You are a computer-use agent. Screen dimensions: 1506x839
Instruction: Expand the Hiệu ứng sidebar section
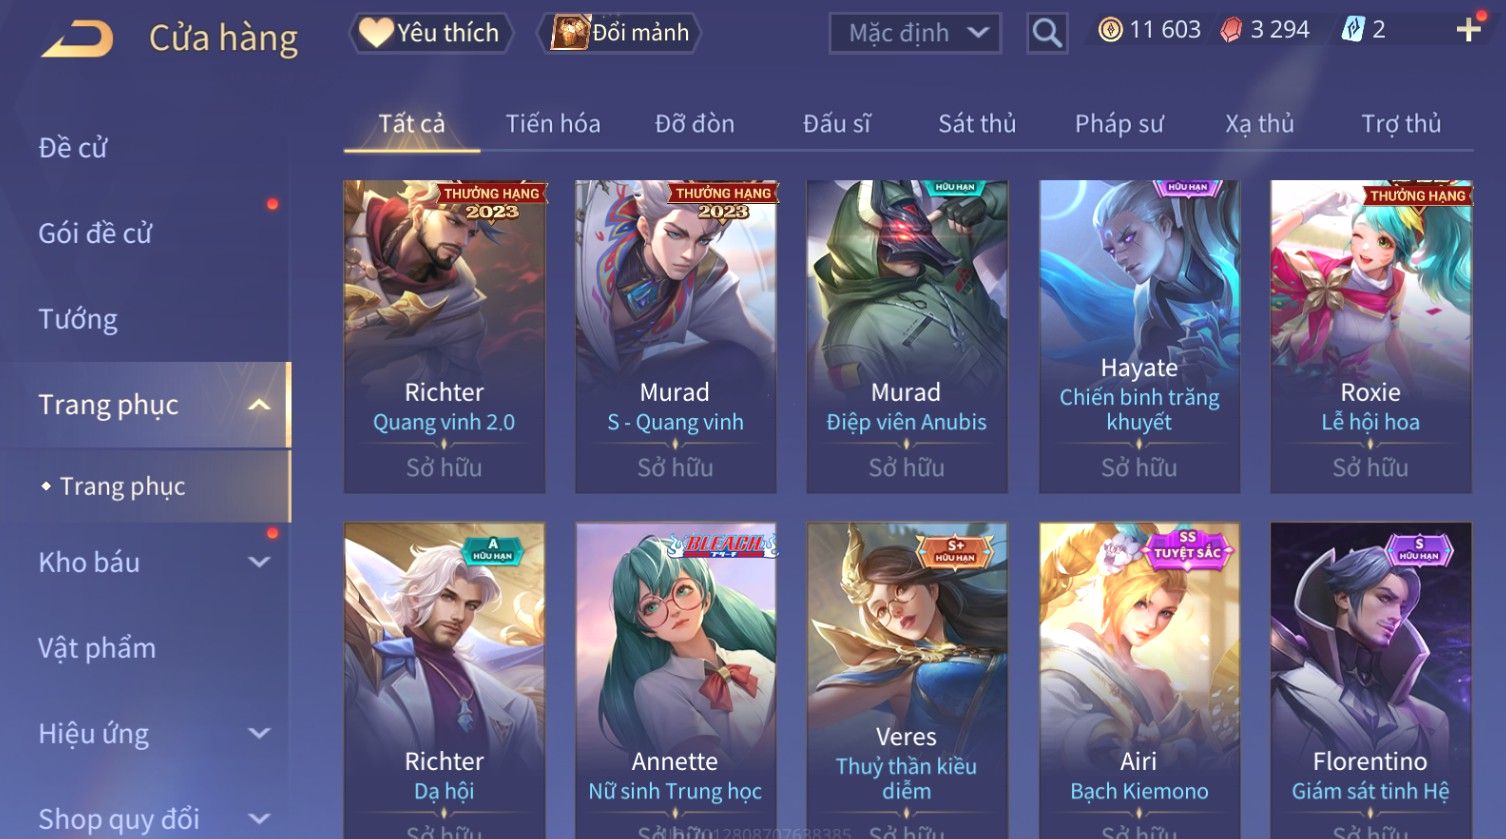[x=258, y=734]
